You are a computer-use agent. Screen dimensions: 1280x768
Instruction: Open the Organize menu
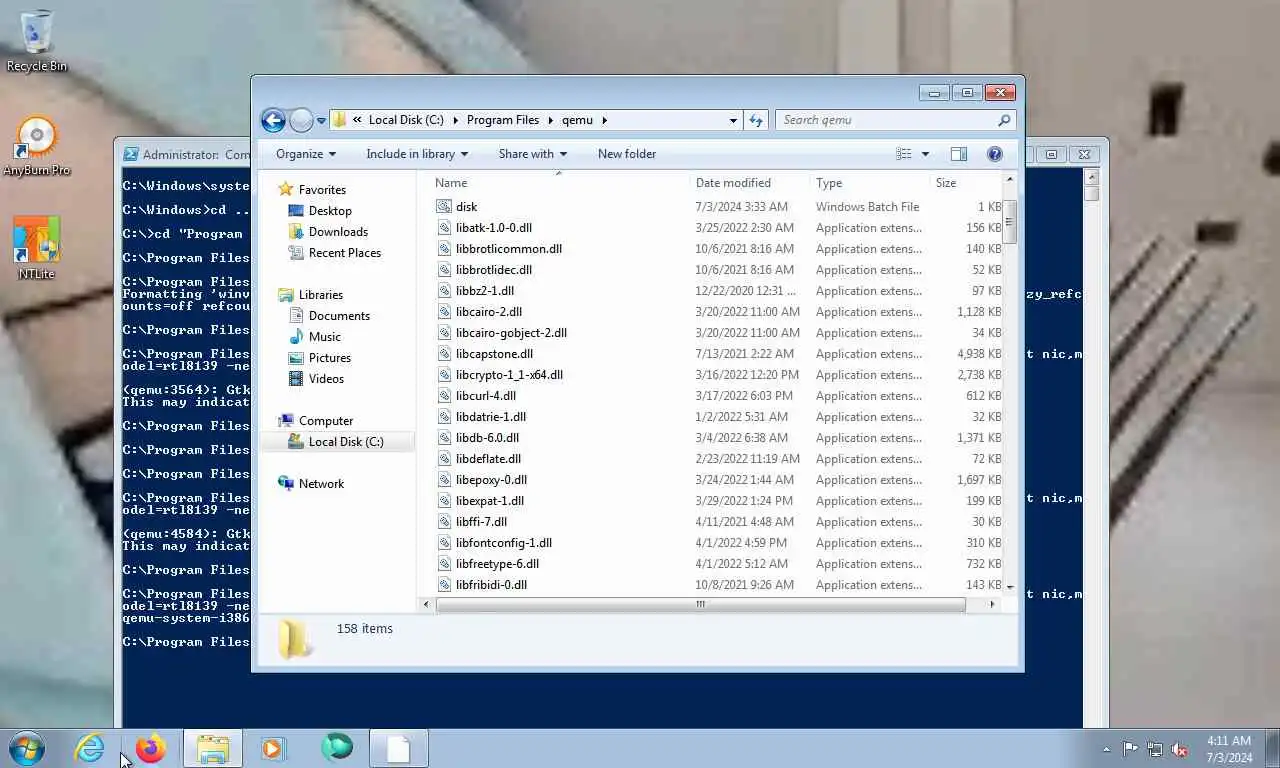(x=306, y=154)
